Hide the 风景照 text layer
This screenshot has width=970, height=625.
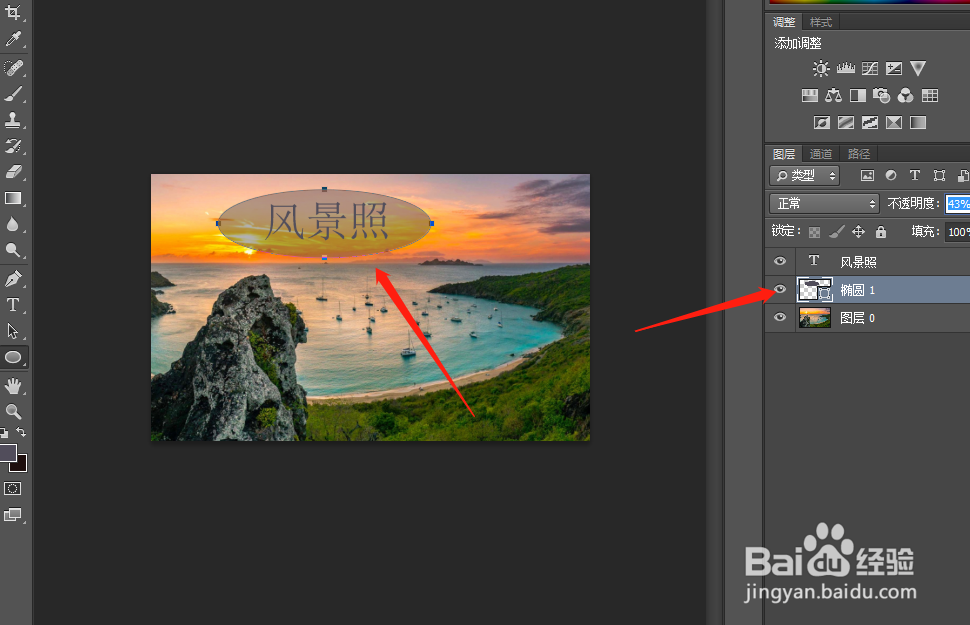tap(780, 261)
